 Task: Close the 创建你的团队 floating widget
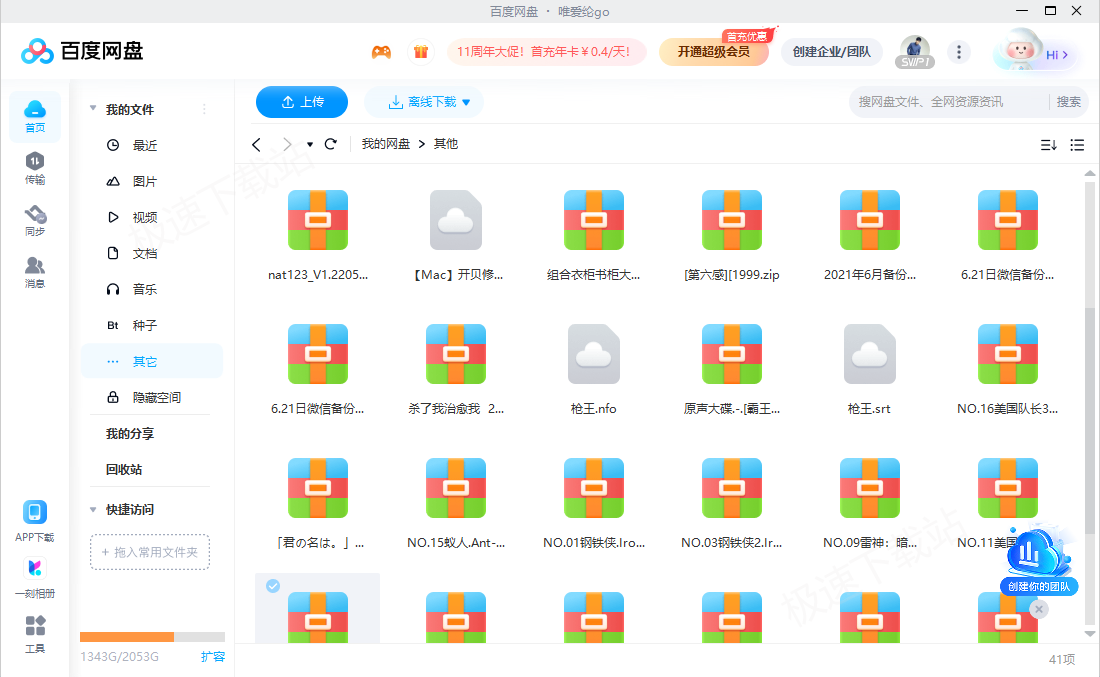(x=1039, y=609)
